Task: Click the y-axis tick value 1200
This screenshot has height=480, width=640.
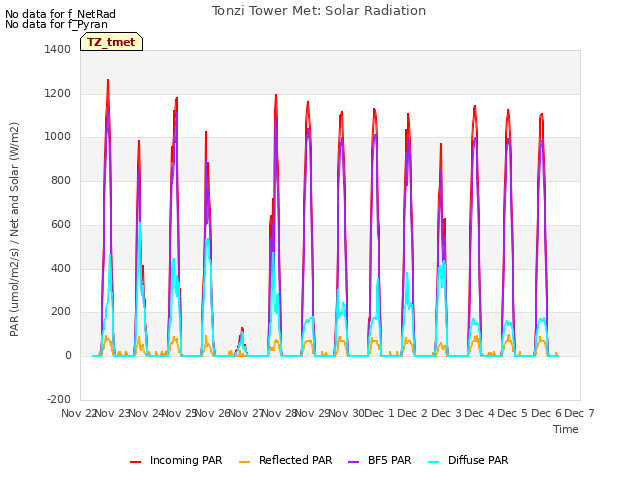Action: (58, 93)
